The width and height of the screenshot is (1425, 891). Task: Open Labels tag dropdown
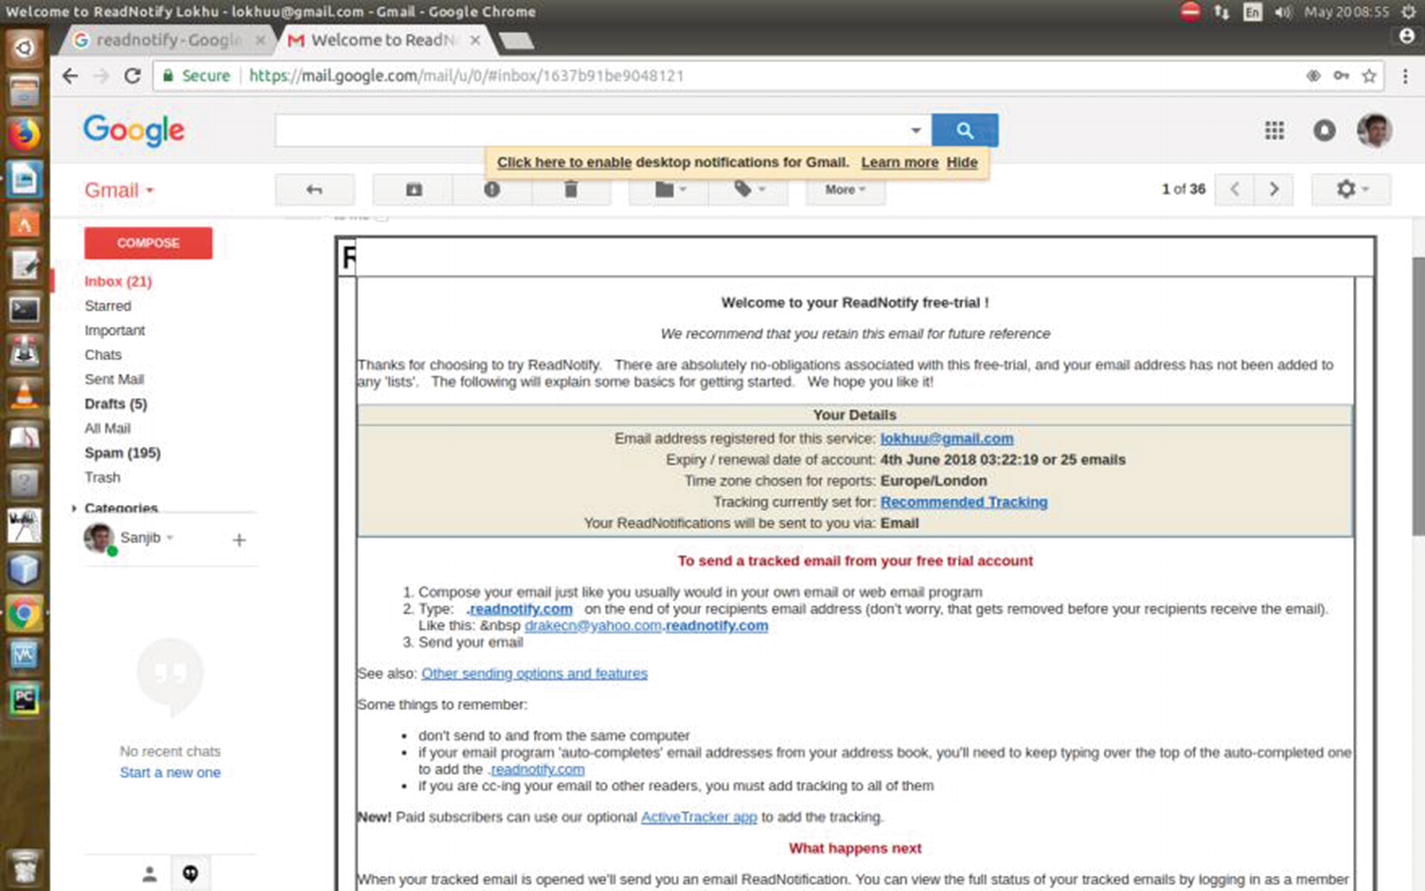(747, 189)
